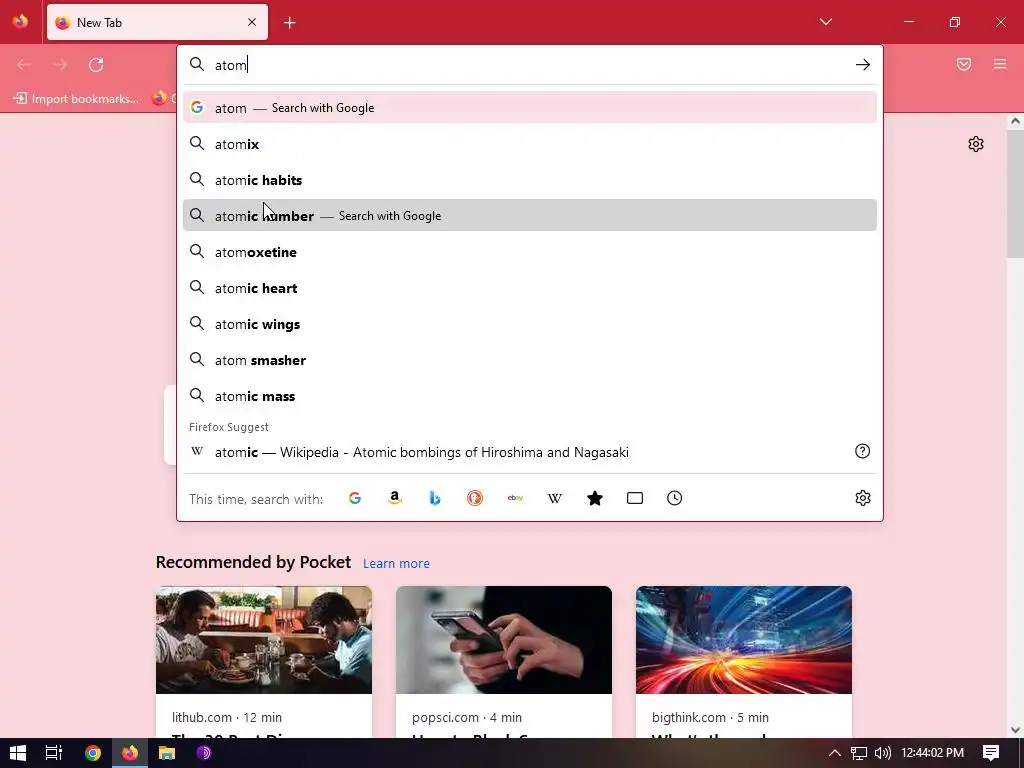
Task: Select the 'atomic wings' suggestion
Action: 530,324
